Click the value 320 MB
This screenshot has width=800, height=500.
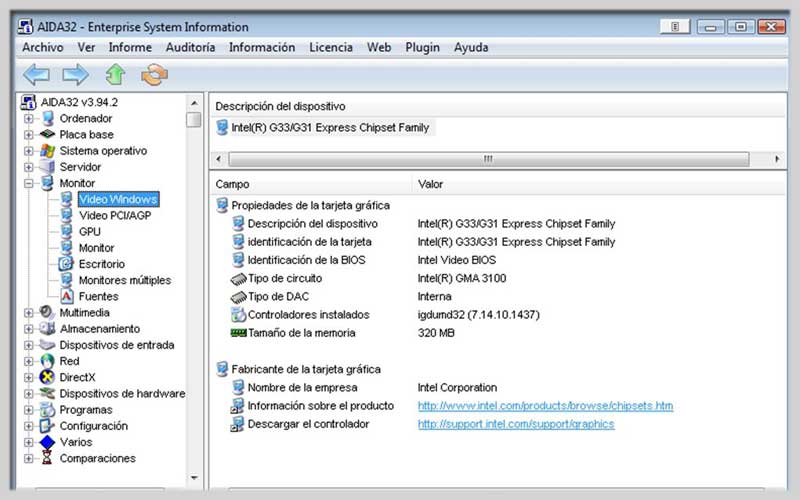(x=436, y=333)
